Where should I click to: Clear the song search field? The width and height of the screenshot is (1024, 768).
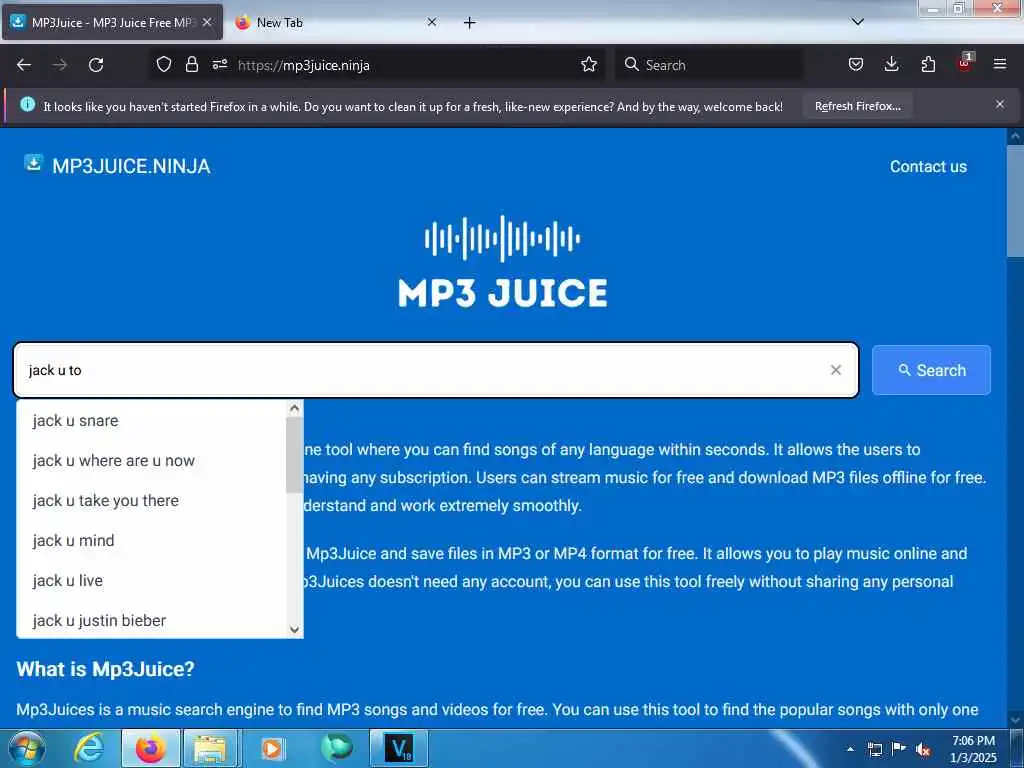coord(836,370)
